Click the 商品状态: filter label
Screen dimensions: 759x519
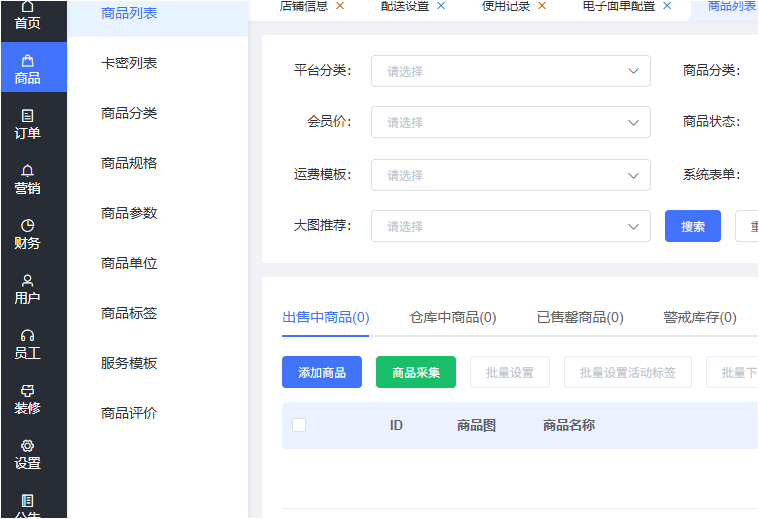point(712,122)
